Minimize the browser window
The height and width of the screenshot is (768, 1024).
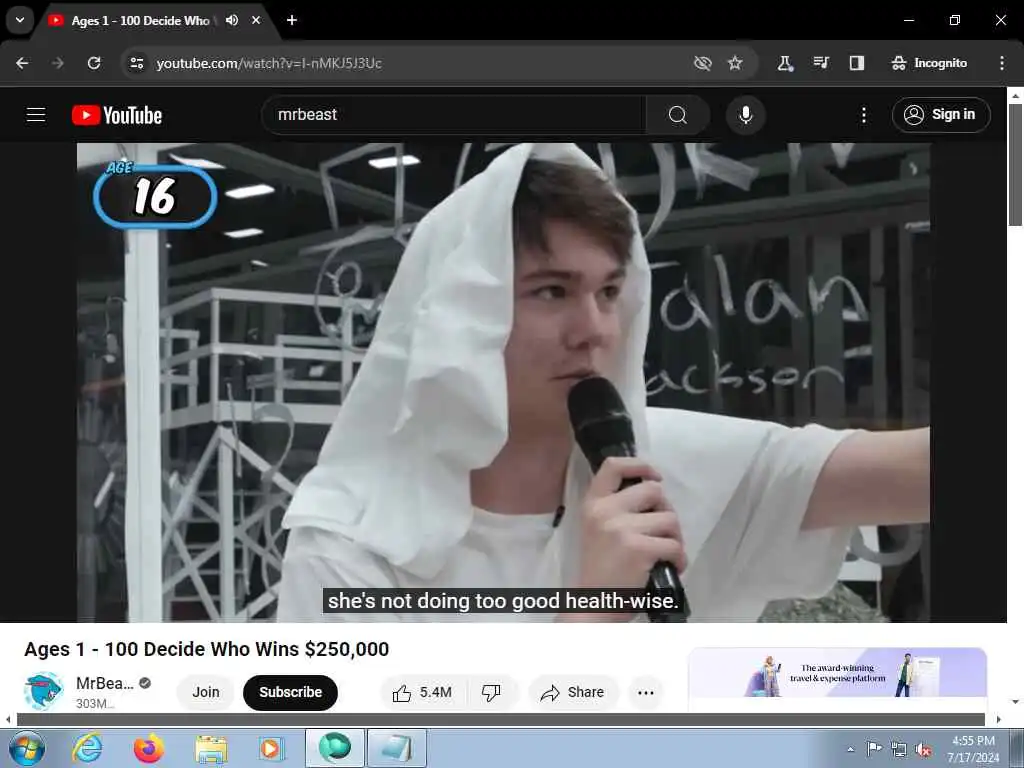pos(908,20)
